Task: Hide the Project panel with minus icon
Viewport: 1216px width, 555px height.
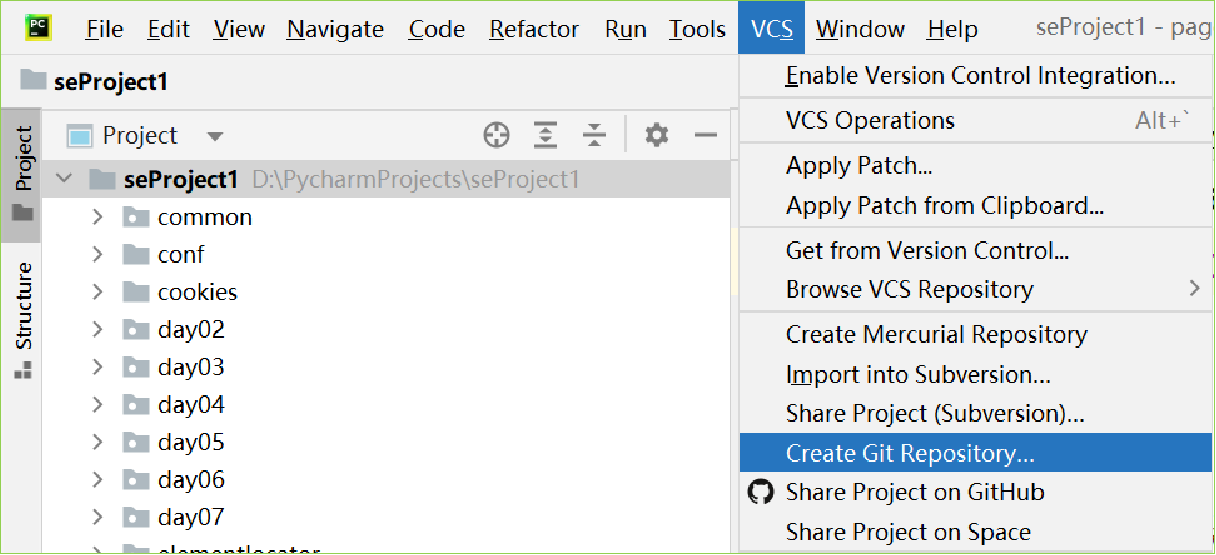Action: tap(706, 135)
